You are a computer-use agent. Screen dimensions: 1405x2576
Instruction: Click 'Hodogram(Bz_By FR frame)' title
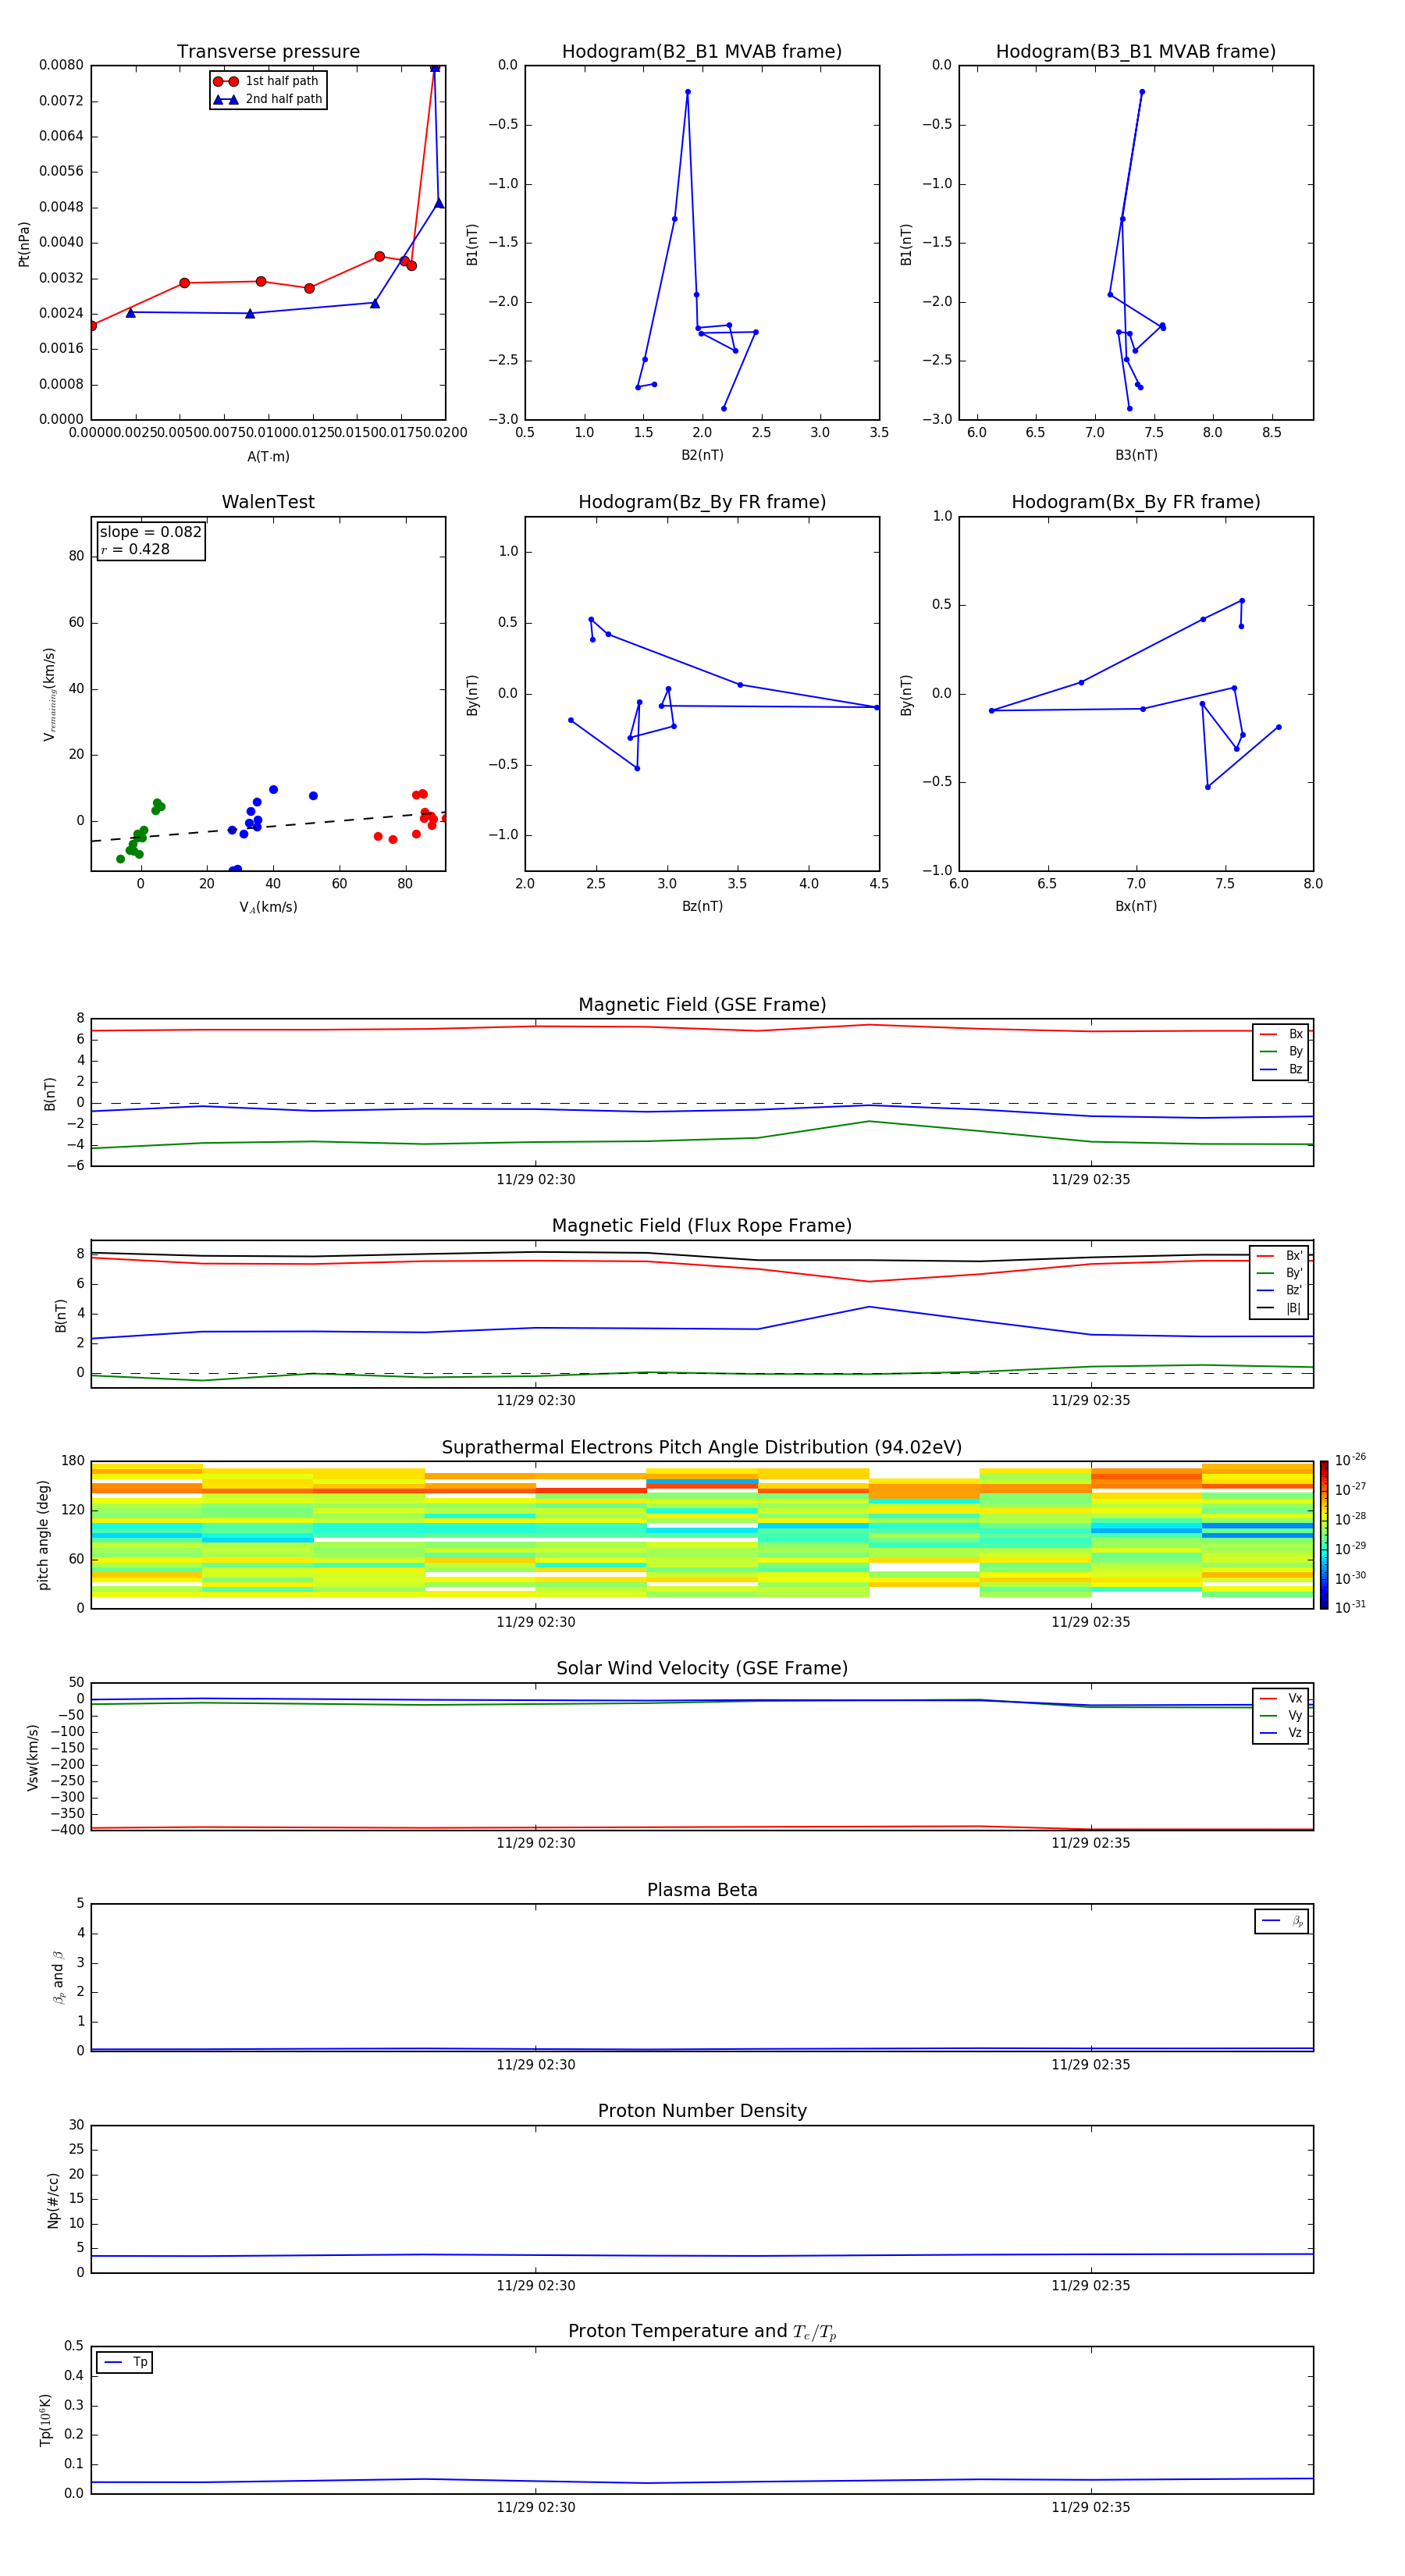click(x=702, y=502)
